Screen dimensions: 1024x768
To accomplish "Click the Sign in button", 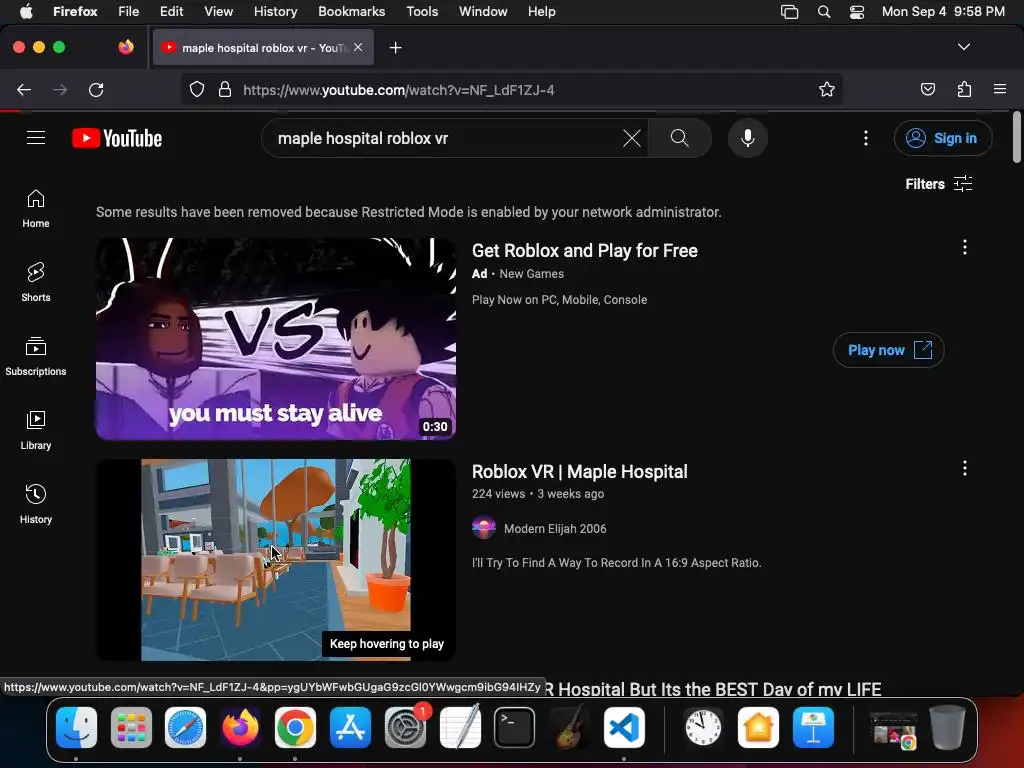I will coord(942,138).
